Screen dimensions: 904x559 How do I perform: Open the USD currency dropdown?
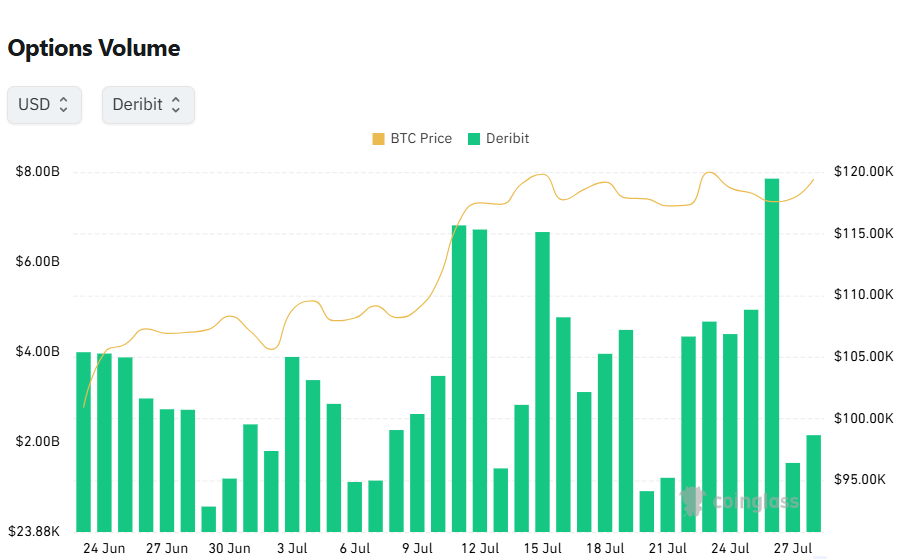click(44, 105)
